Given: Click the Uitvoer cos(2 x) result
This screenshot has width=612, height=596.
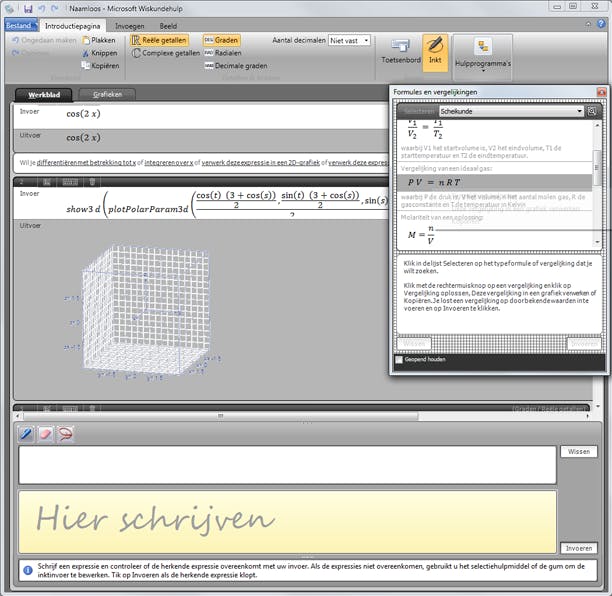Looking at the screenshot, I should (83, 138).
